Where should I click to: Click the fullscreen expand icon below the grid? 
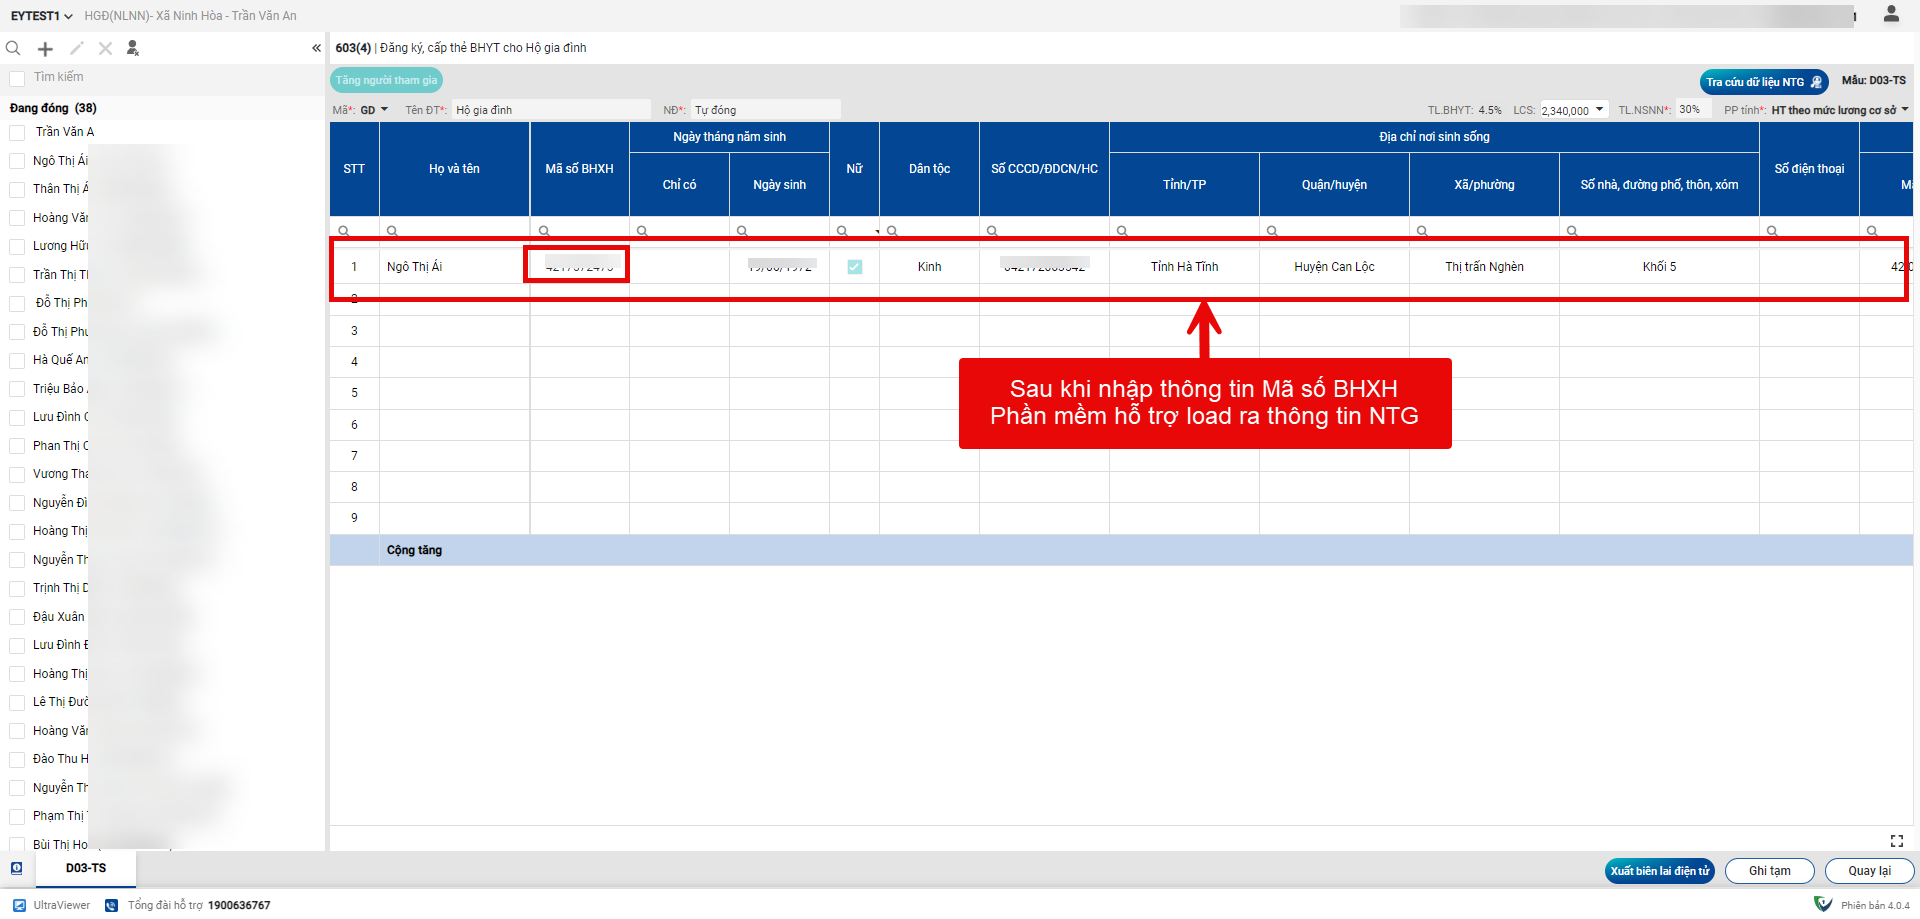[x=1896, y=841]
